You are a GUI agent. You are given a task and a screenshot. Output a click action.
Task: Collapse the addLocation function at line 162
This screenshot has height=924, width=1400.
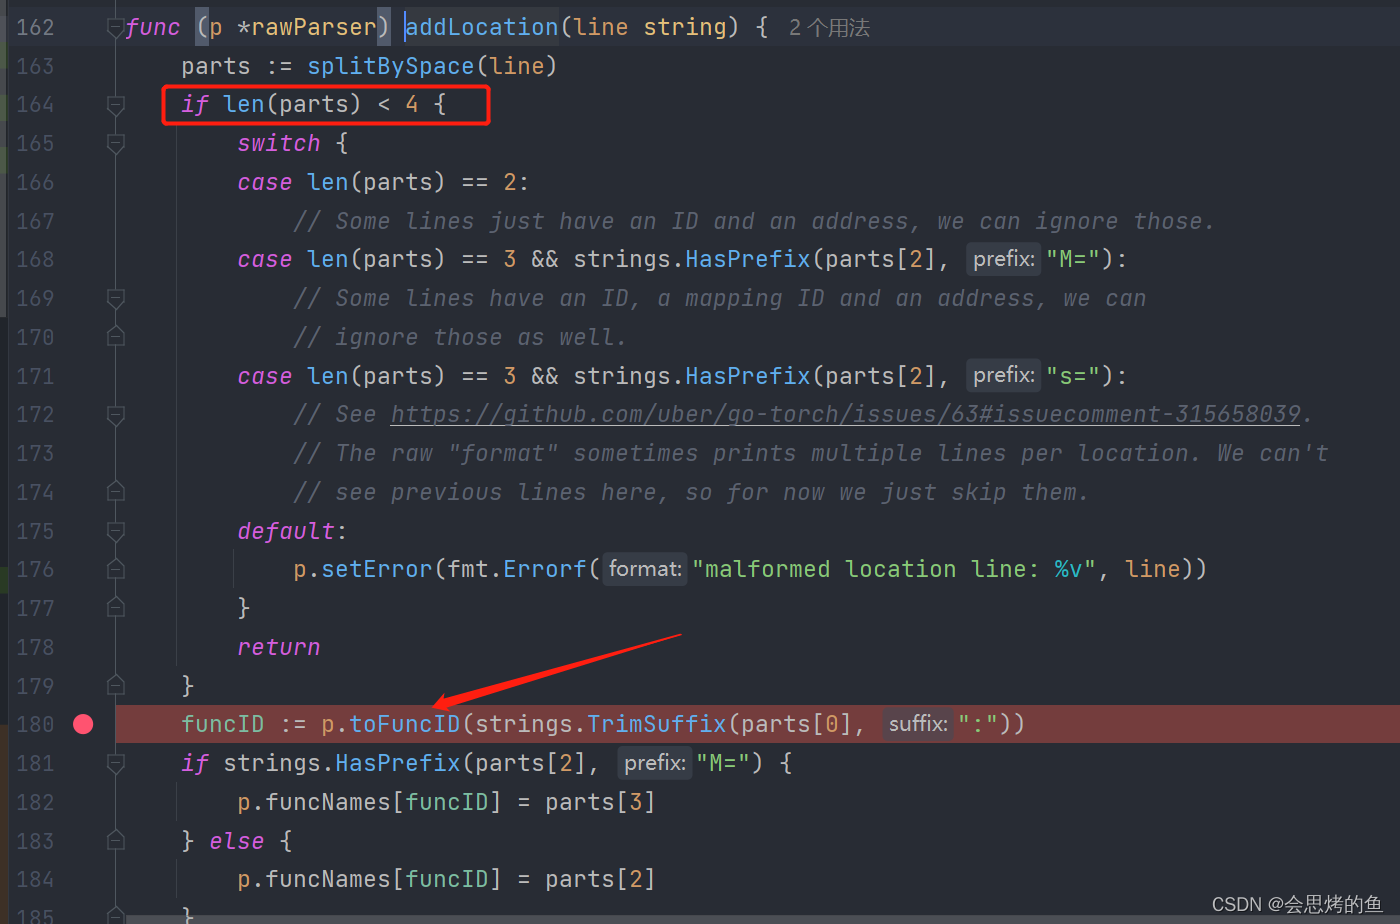(x=115, y=28)
